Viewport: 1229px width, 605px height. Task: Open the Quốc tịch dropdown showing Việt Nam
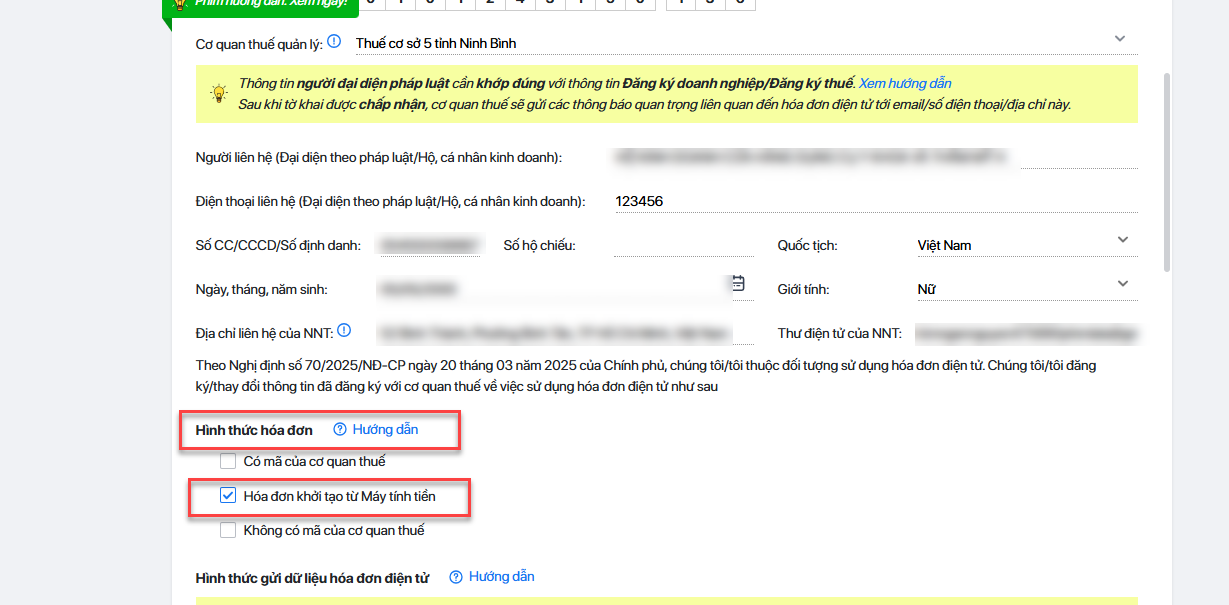[x=1122, y=240]
